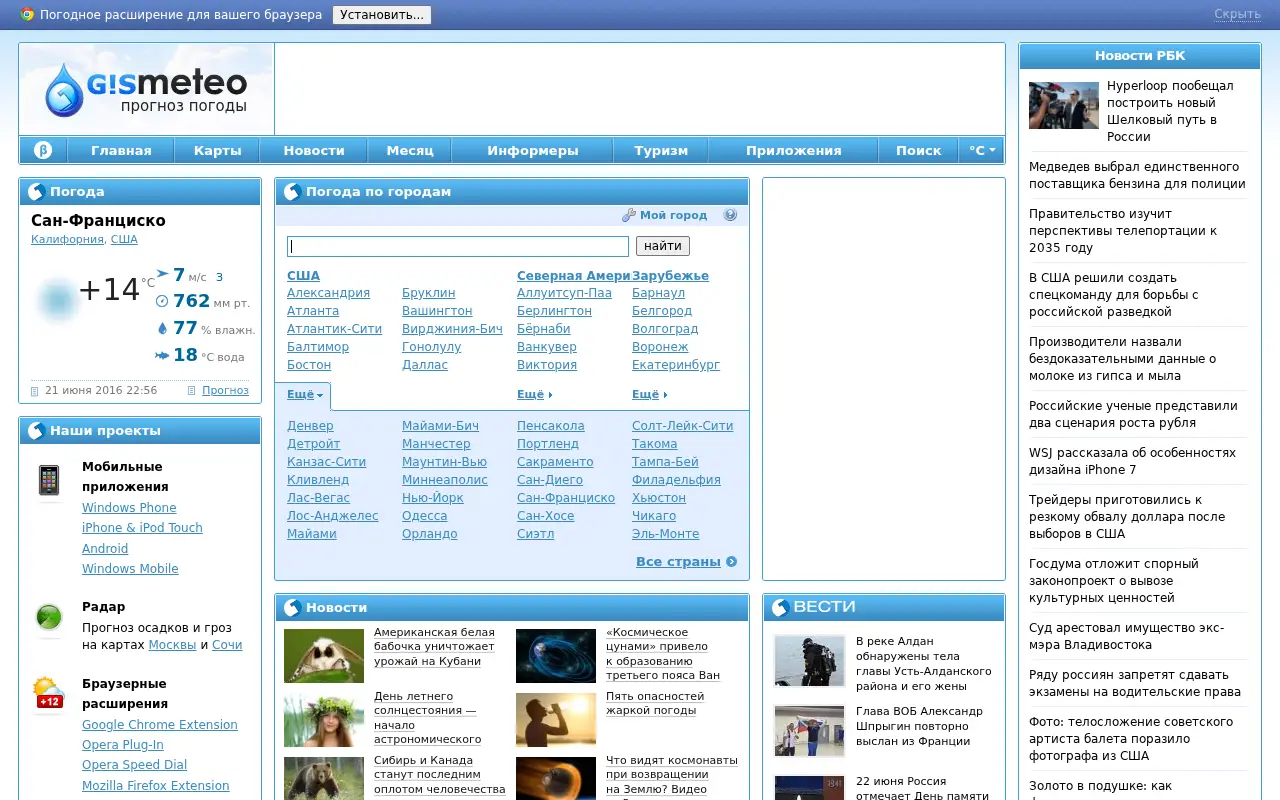
Task: Click the forecast page icon beside Прогноз
Action: pyautogui.click(x=192, y=391)
